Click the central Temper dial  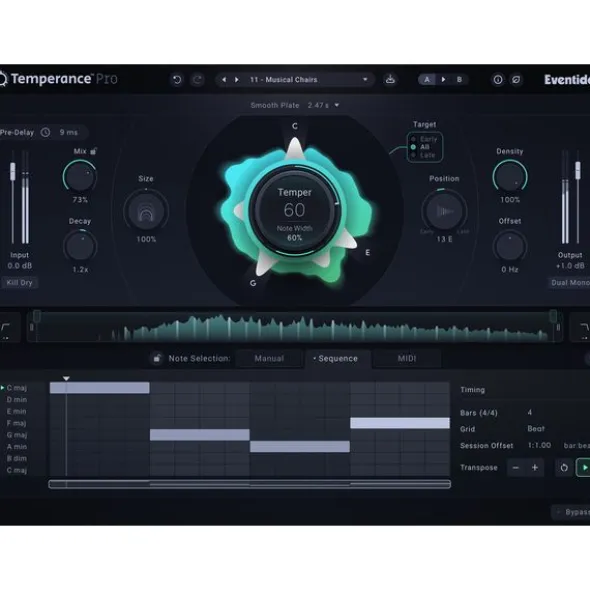(x=294, y=210)
